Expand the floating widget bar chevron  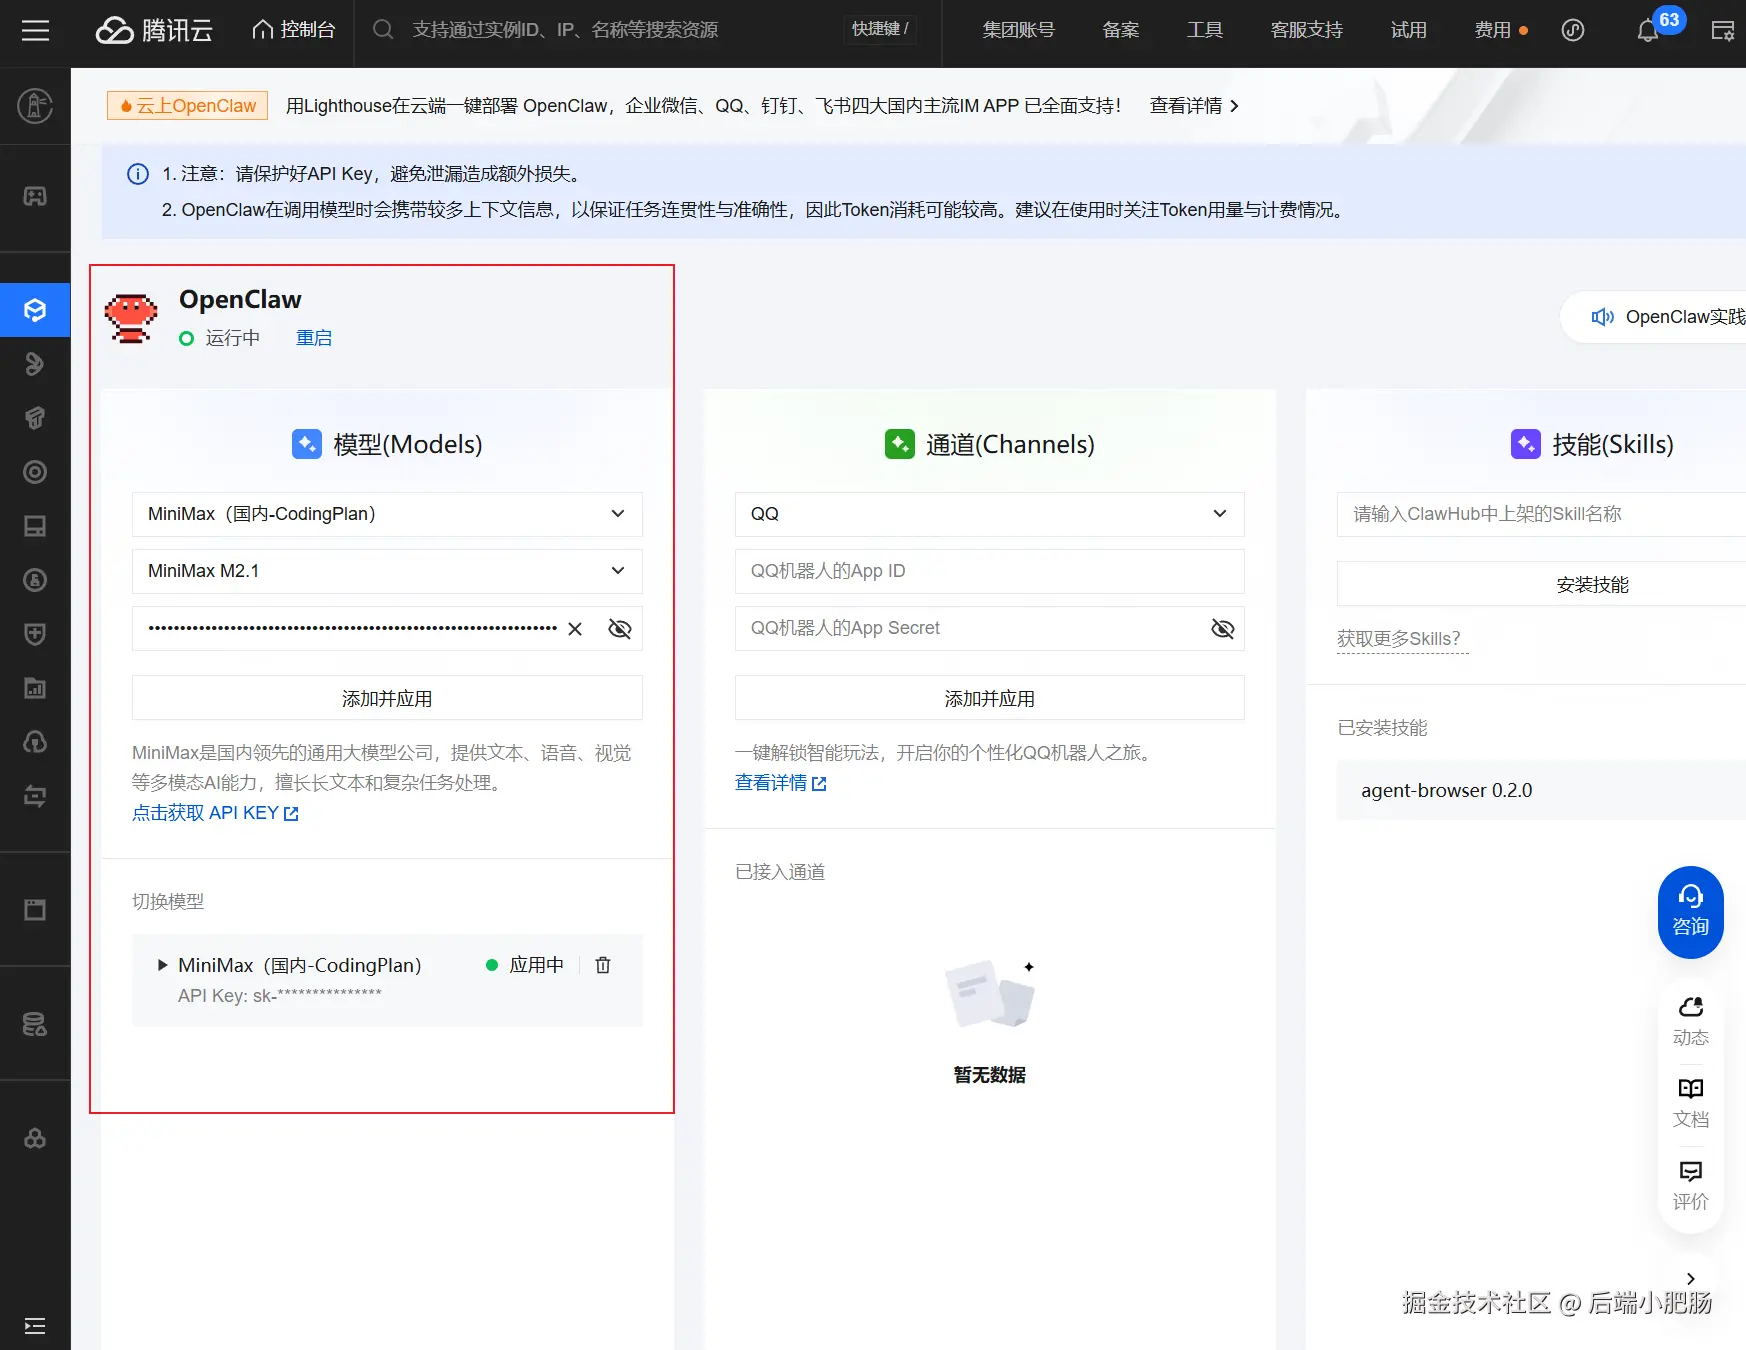(1691, 1279)
